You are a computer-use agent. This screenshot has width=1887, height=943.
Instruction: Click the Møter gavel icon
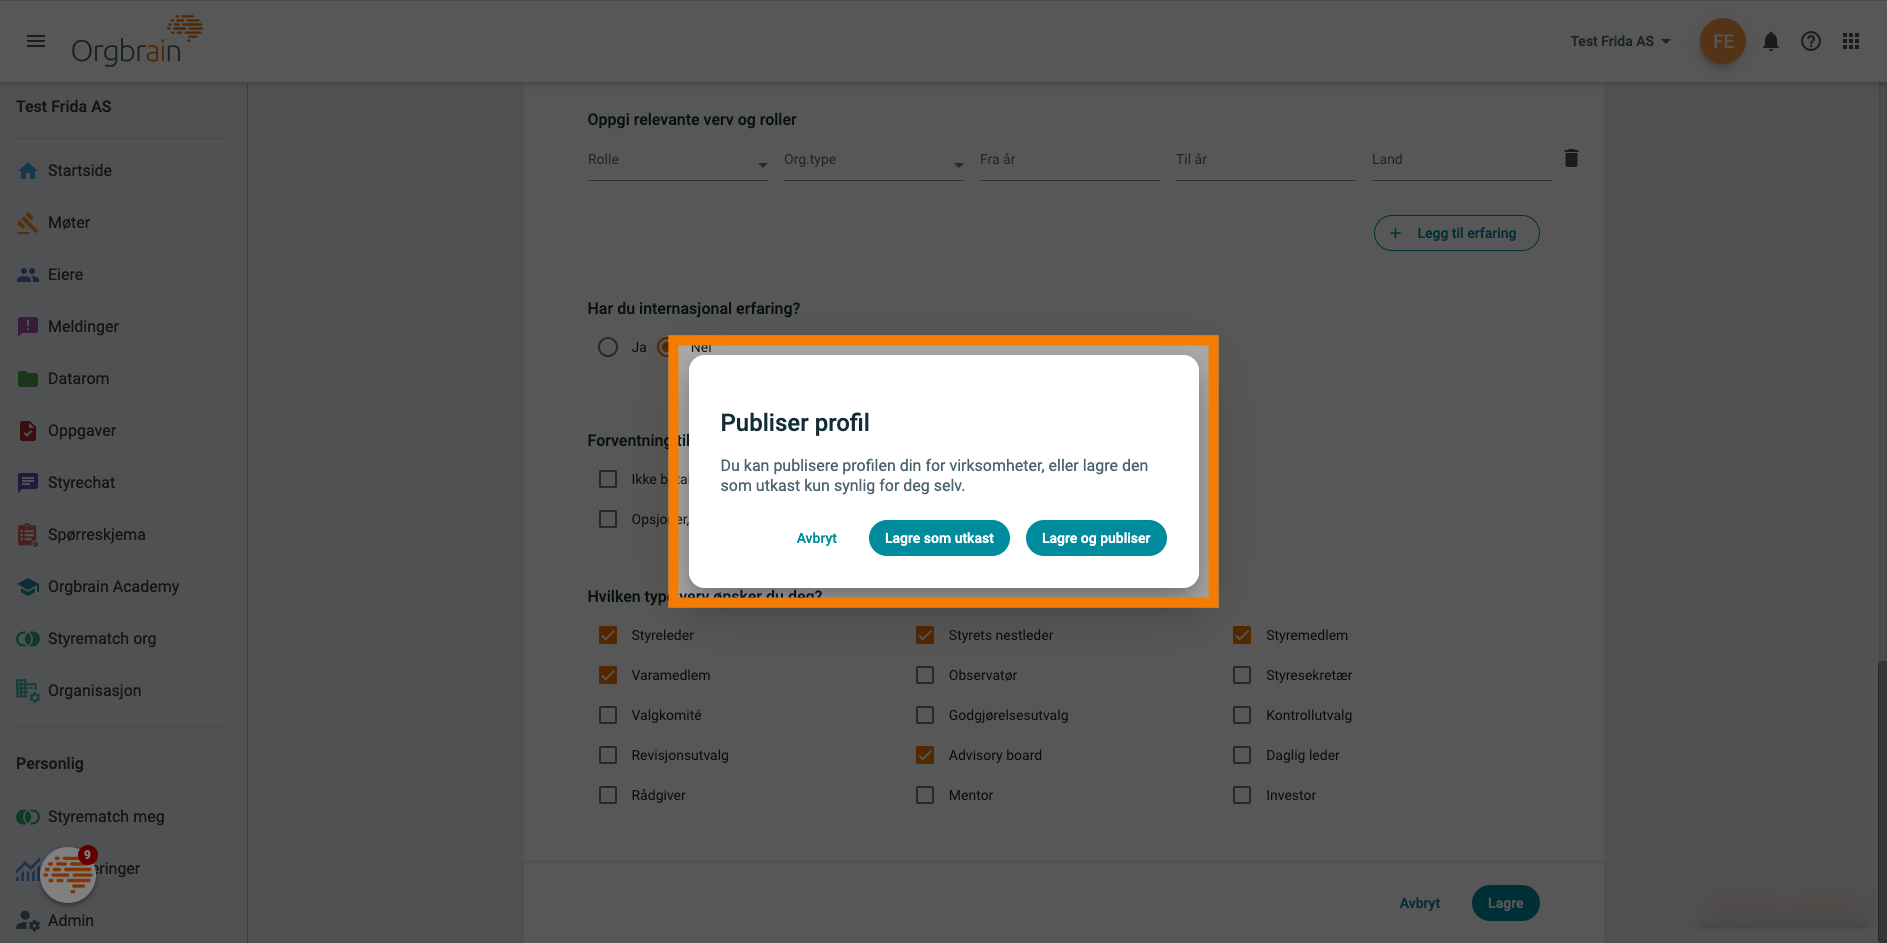28,223
